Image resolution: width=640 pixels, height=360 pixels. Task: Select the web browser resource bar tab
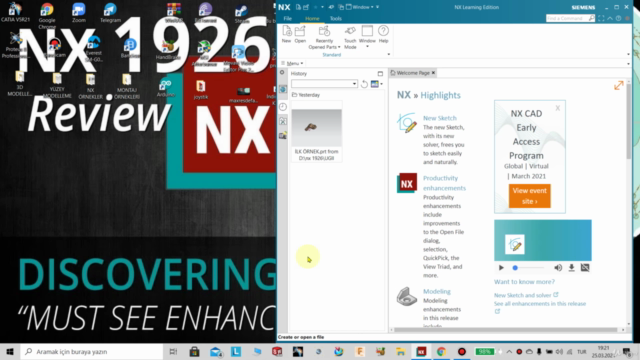pos(283,89)
